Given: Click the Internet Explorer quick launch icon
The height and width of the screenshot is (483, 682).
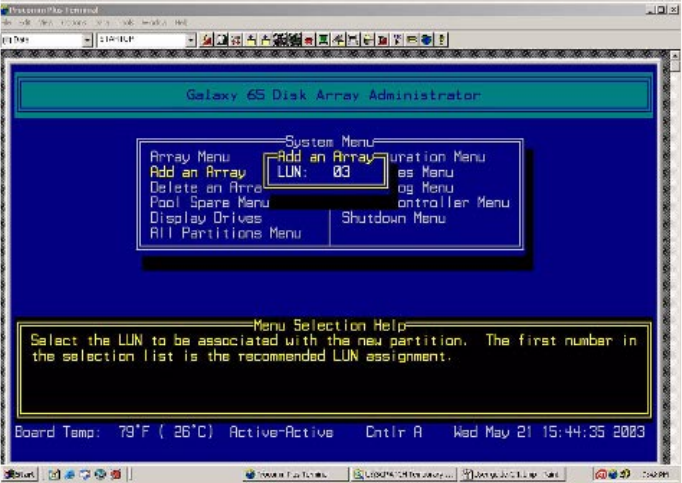Looking at the screenshot, I should point(74,473).
